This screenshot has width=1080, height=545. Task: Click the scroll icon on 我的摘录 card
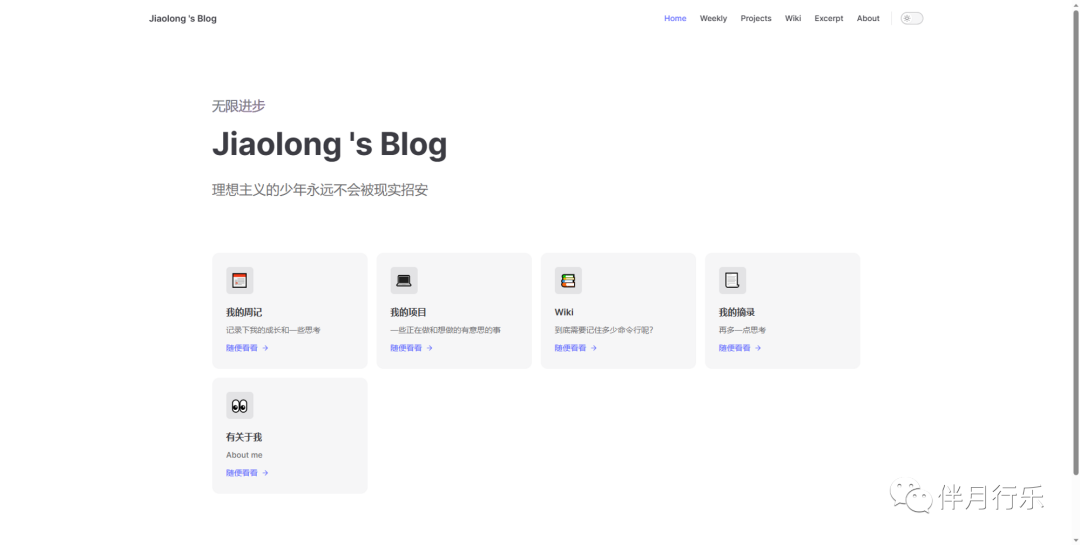tap(732, 280)
